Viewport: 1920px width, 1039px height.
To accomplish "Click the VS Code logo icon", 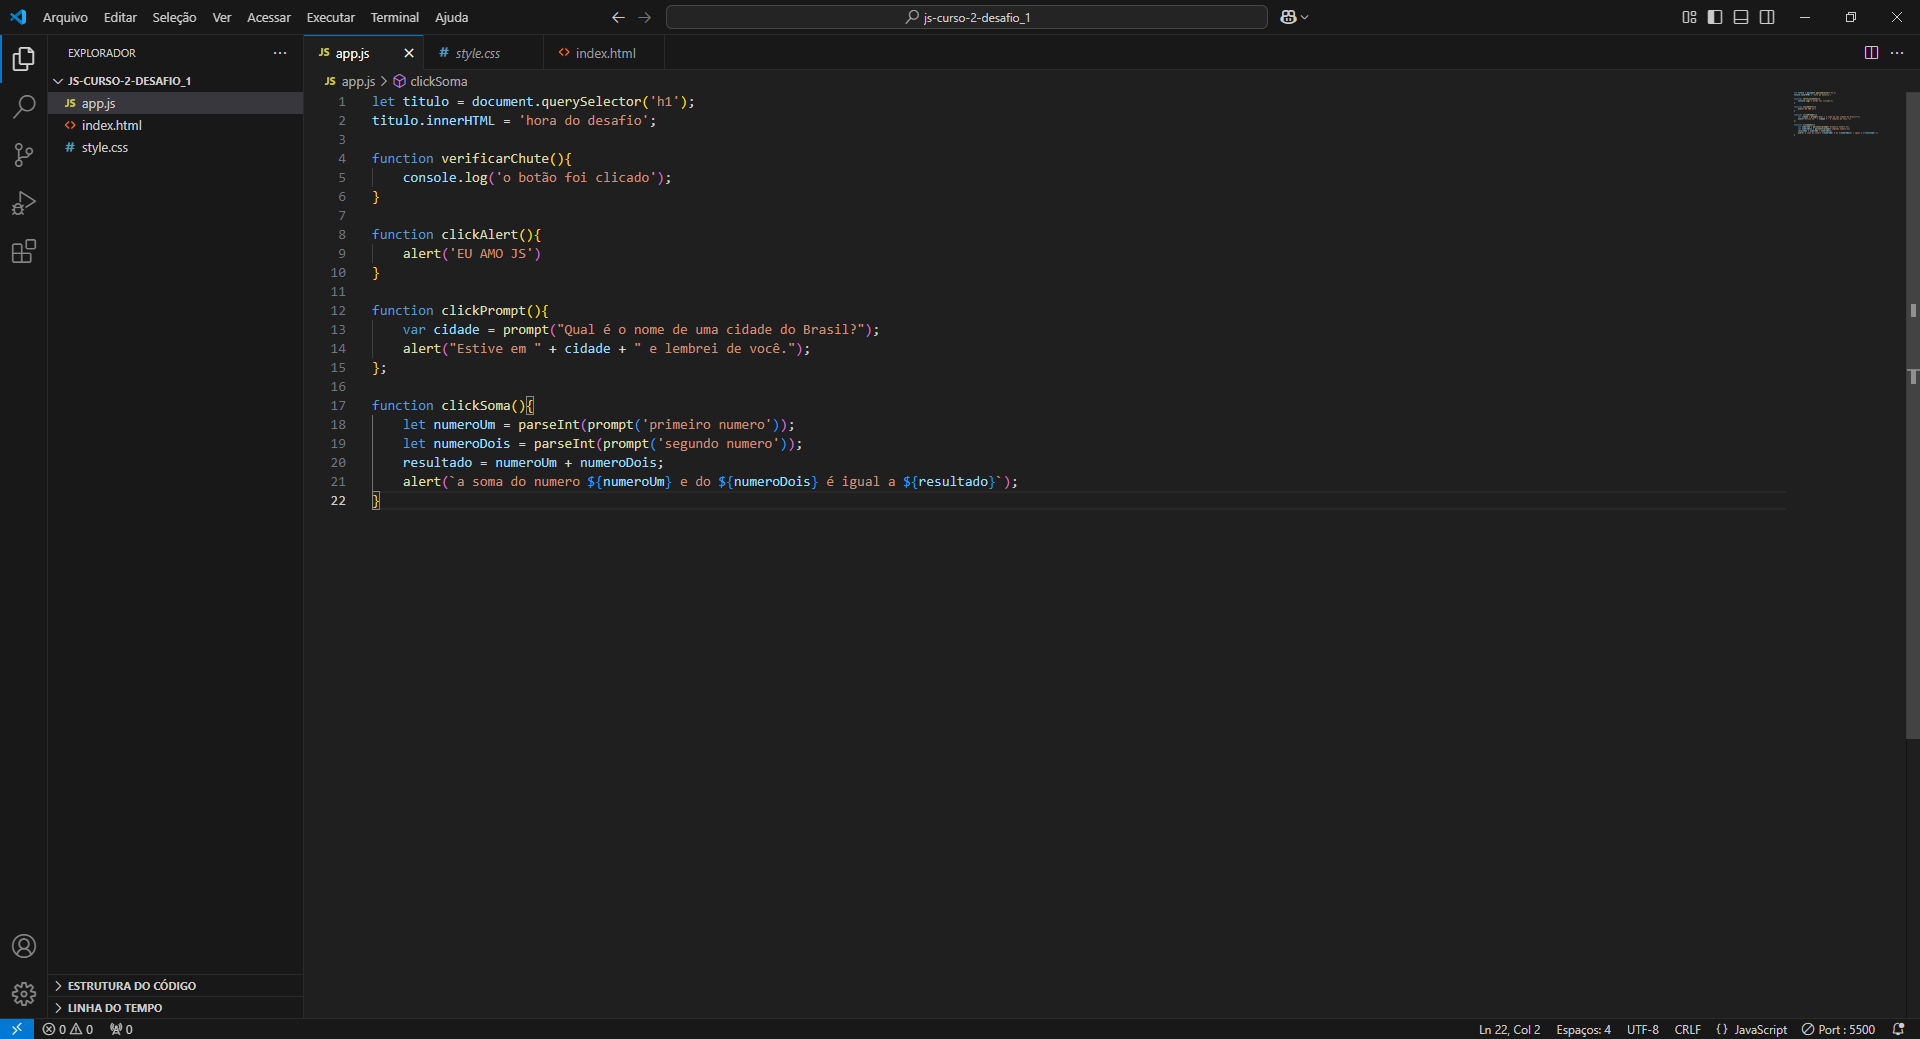I will [x=18, y=17].
